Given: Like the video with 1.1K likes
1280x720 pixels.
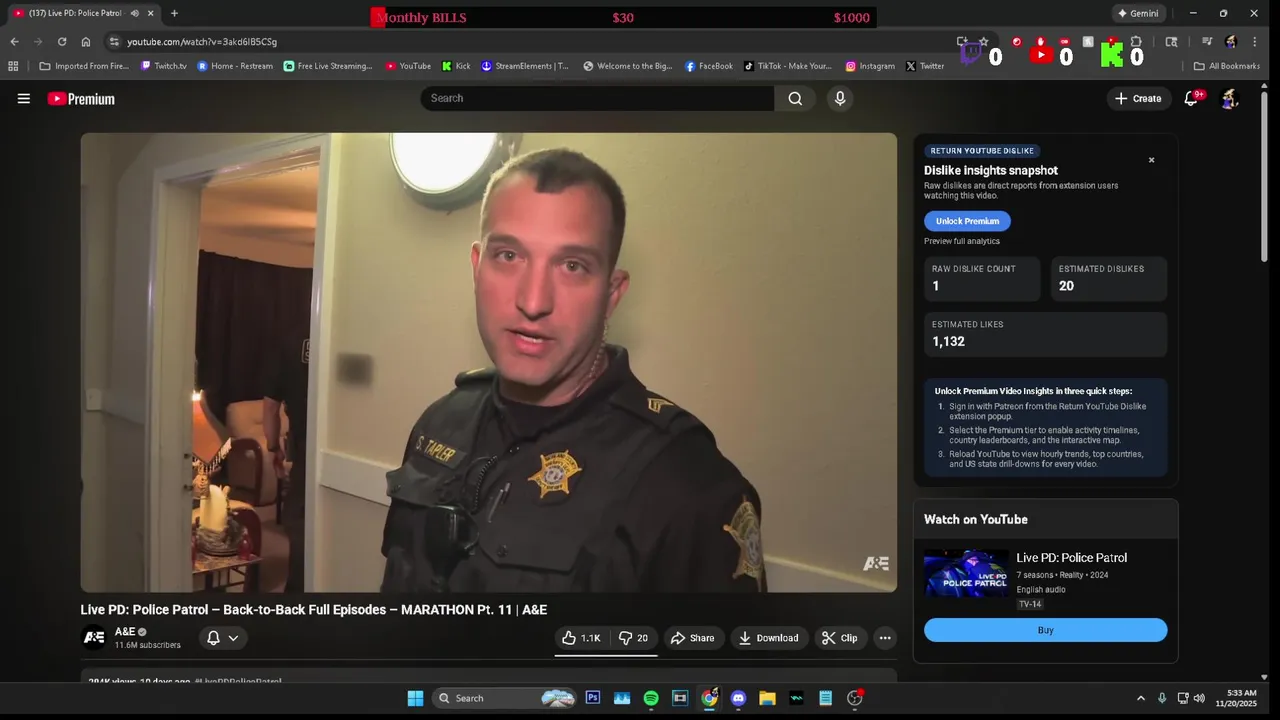Looking at the screenshot, I should pos(581,638).
